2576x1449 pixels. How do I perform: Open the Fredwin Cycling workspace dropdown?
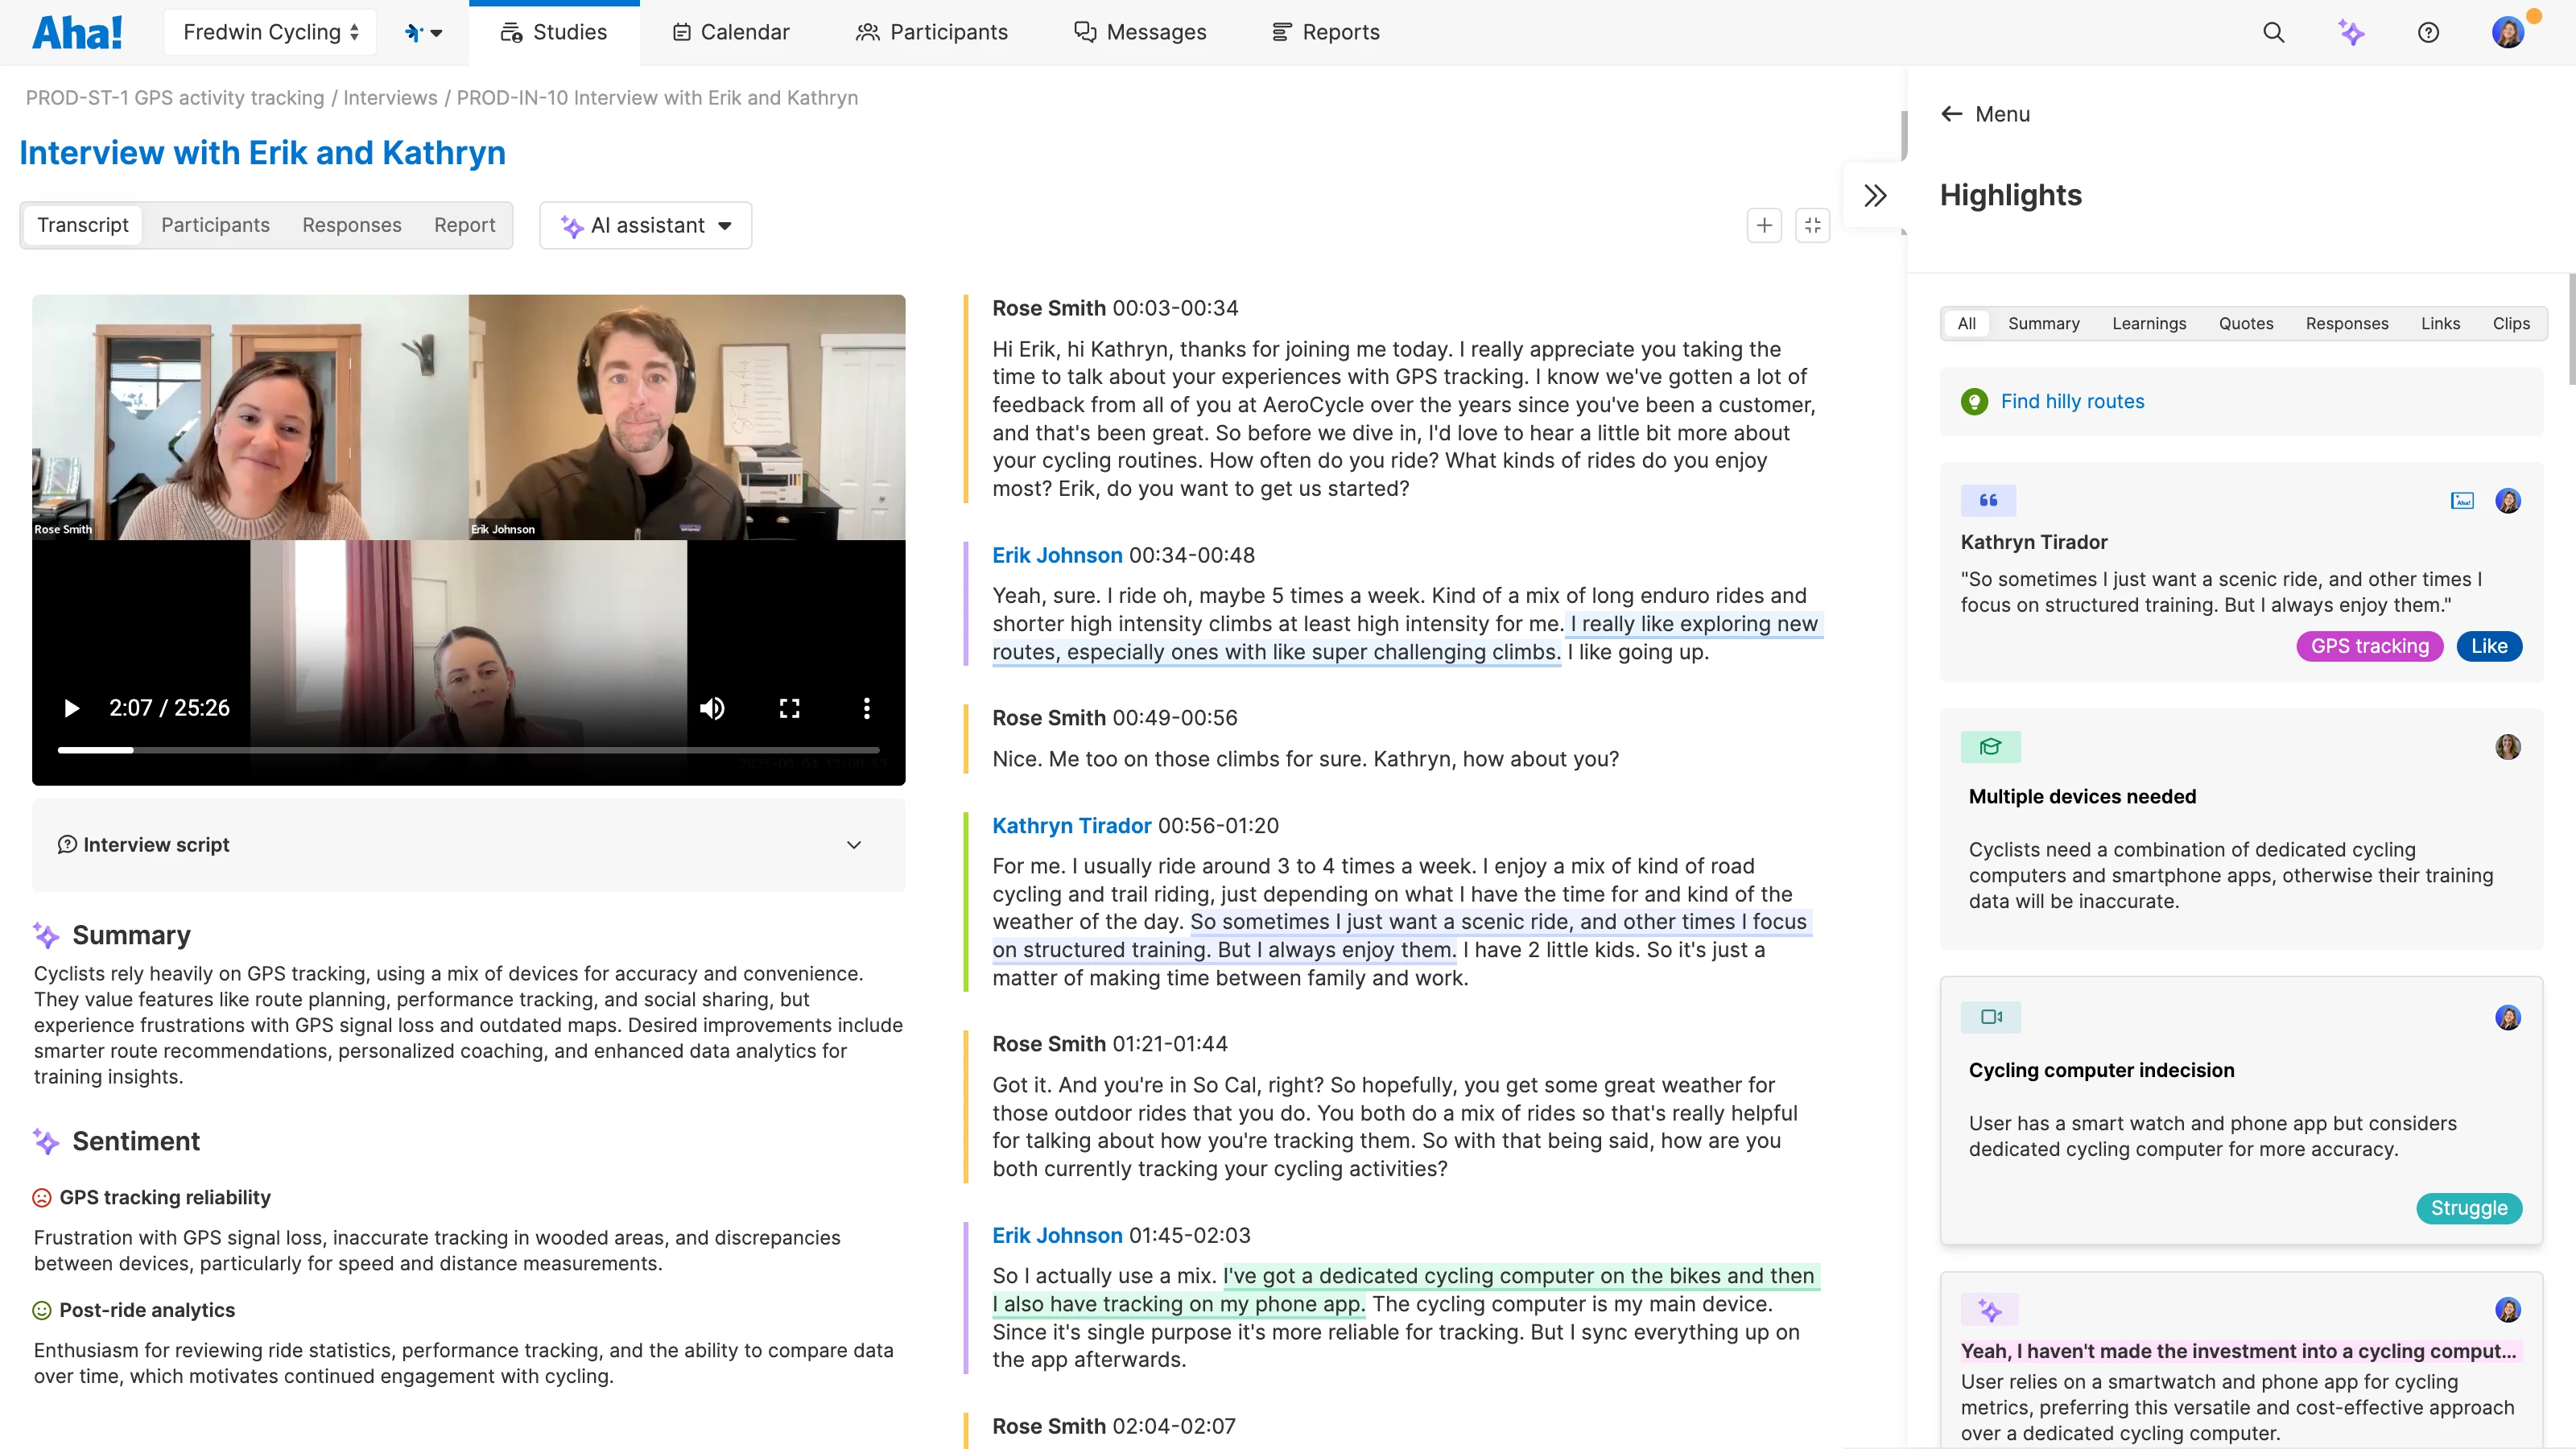270,32
